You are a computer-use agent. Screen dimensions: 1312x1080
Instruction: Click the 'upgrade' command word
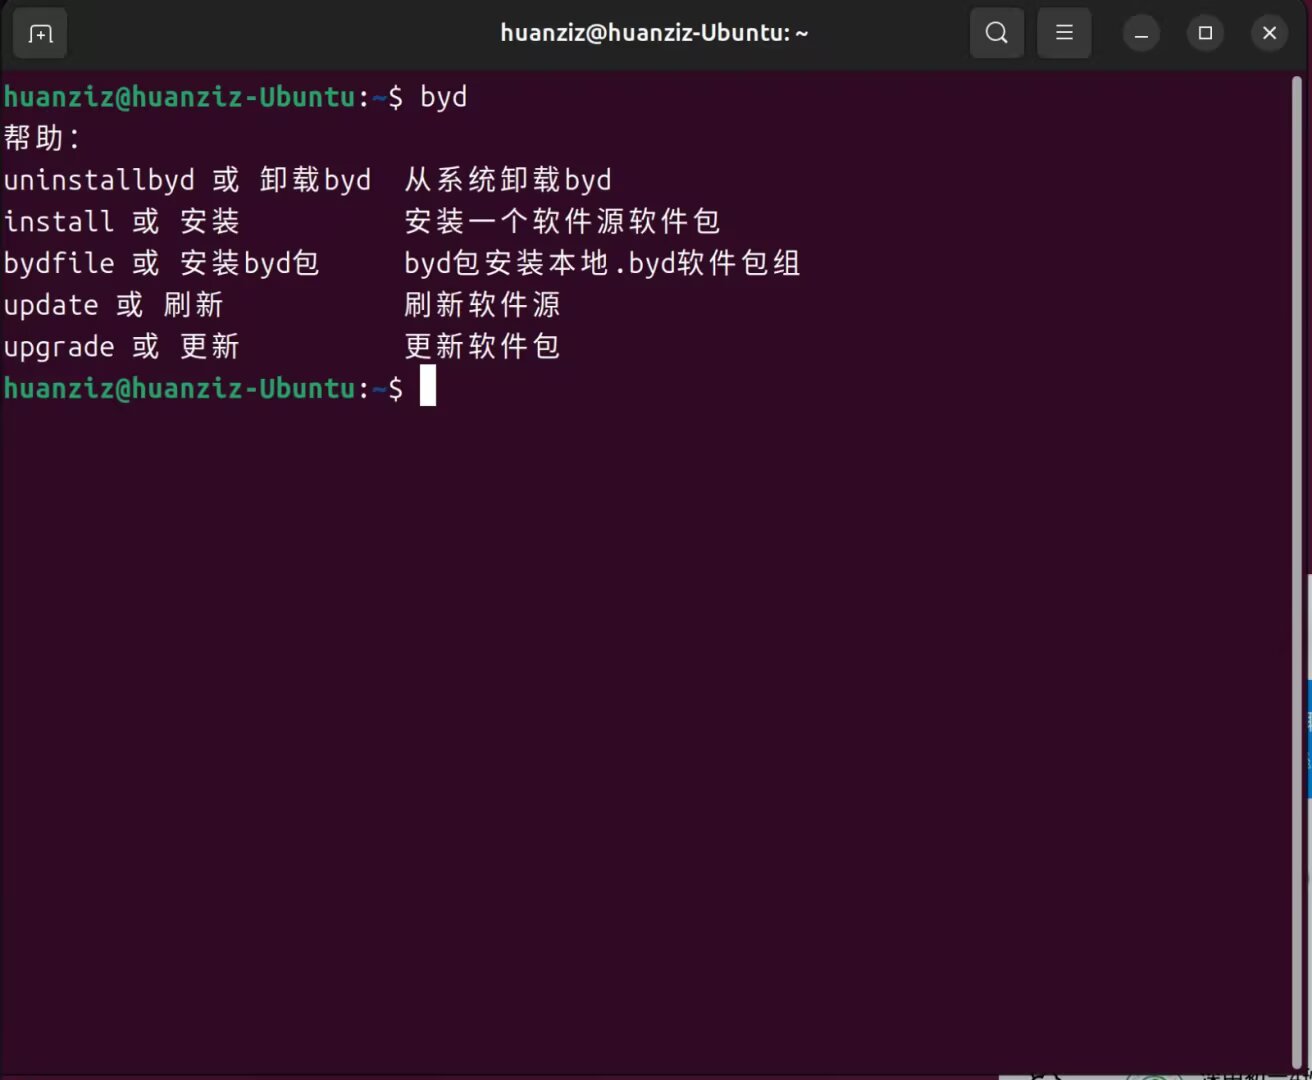[59, 347]
